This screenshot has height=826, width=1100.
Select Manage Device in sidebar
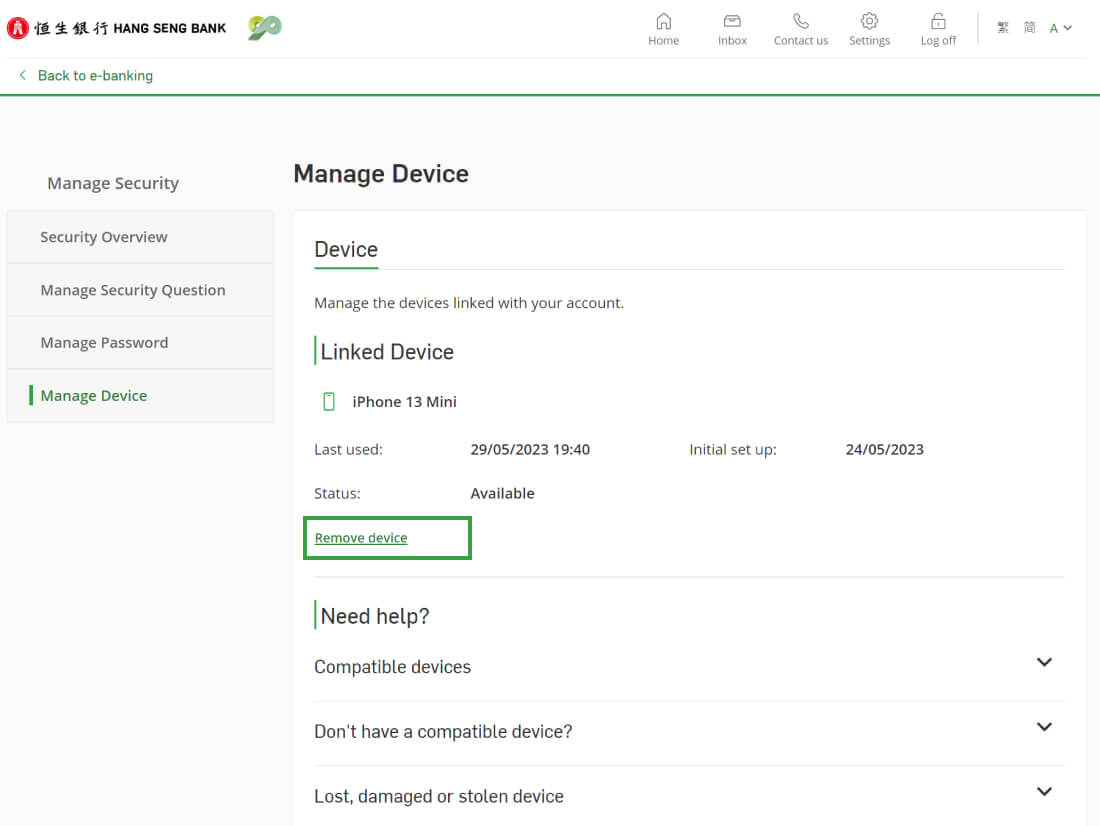tap(94, 396)
